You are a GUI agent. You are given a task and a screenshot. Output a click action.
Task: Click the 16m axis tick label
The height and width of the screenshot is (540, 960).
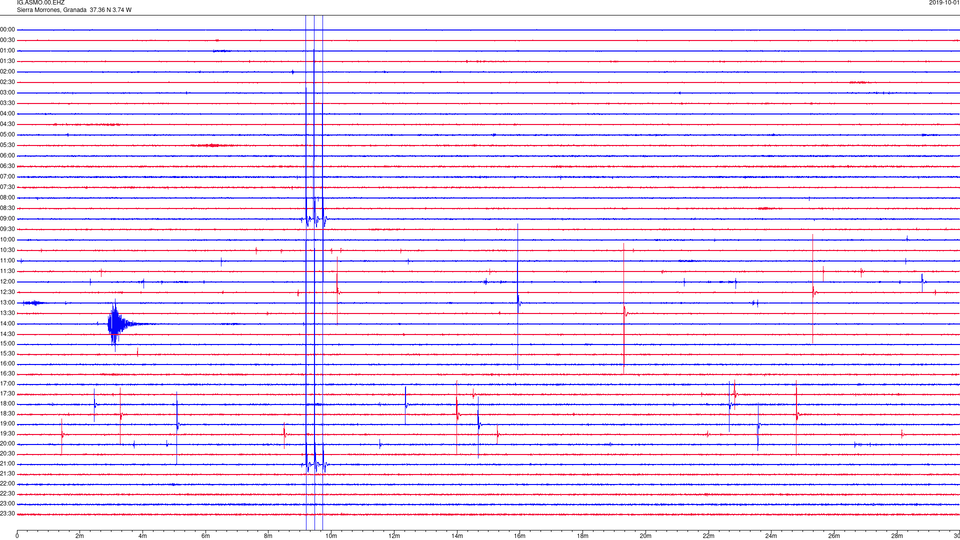point(519,536)
